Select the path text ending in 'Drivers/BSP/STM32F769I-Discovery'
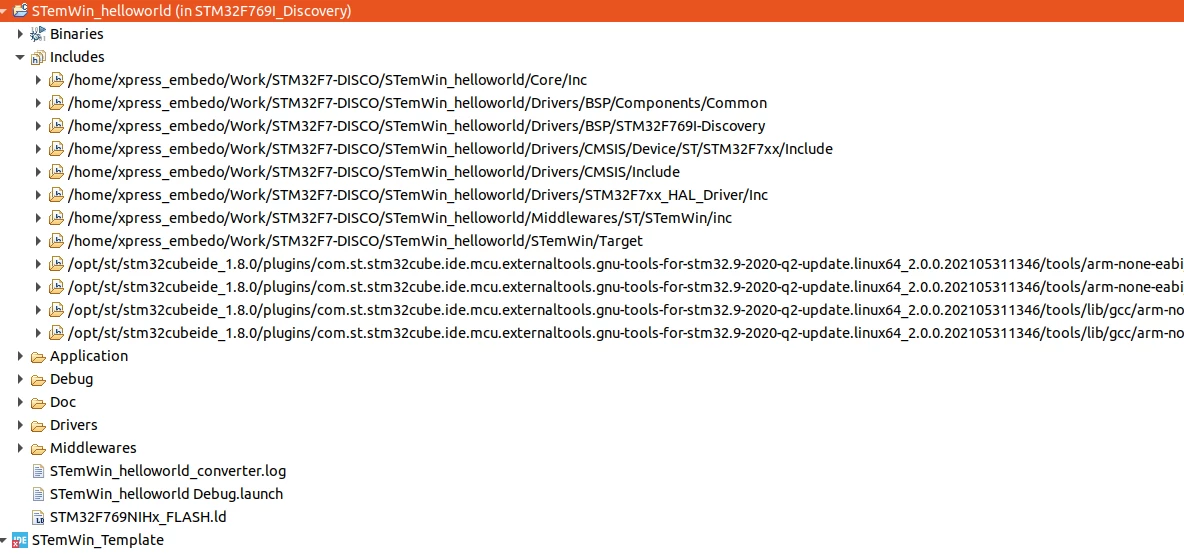Image resolution: width=1184 pixels, height=554 pixels. 417,126
